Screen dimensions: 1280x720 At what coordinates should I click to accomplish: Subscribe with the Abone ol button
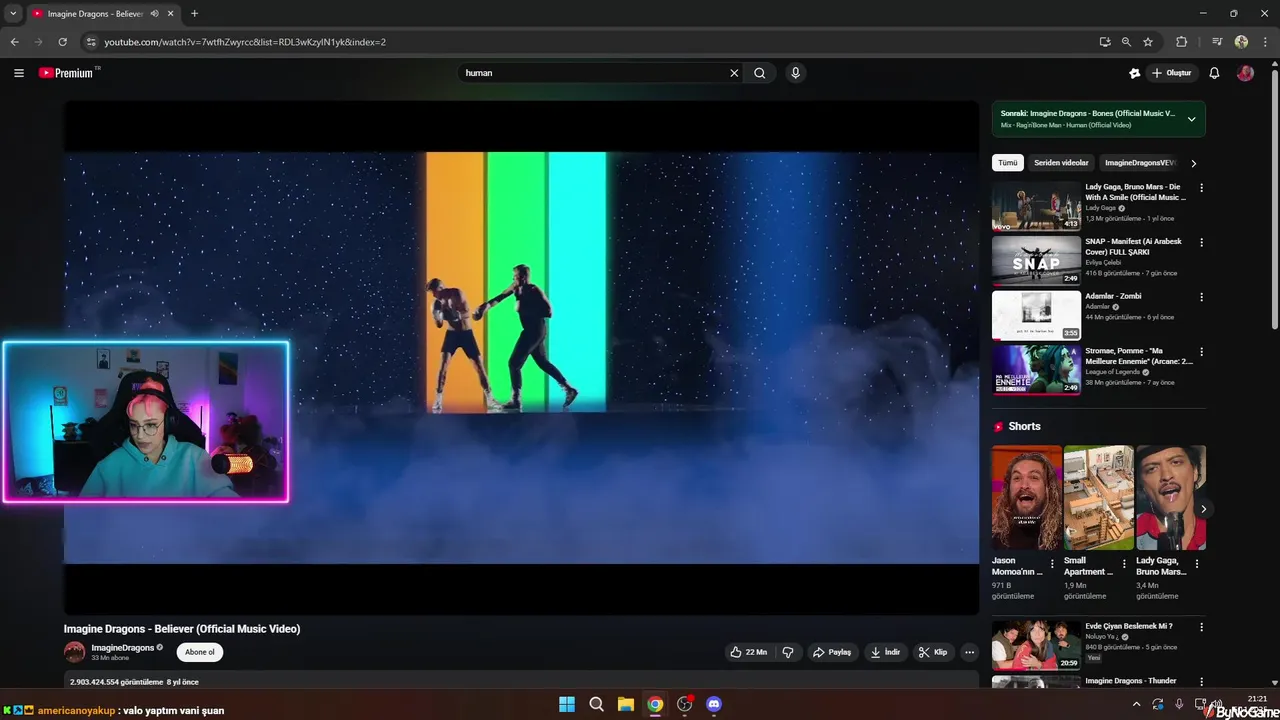pyautogui.click(x=200, y=652)
